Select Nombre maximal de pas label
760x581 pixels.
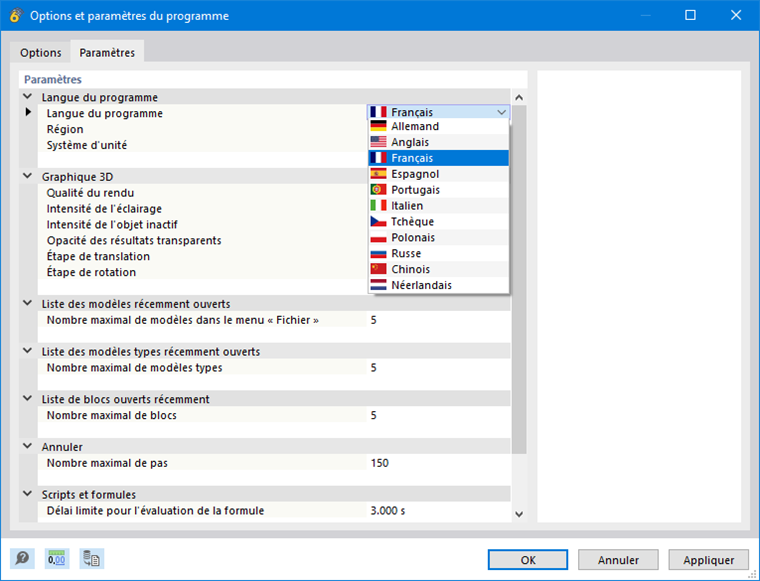pos(107,463)
